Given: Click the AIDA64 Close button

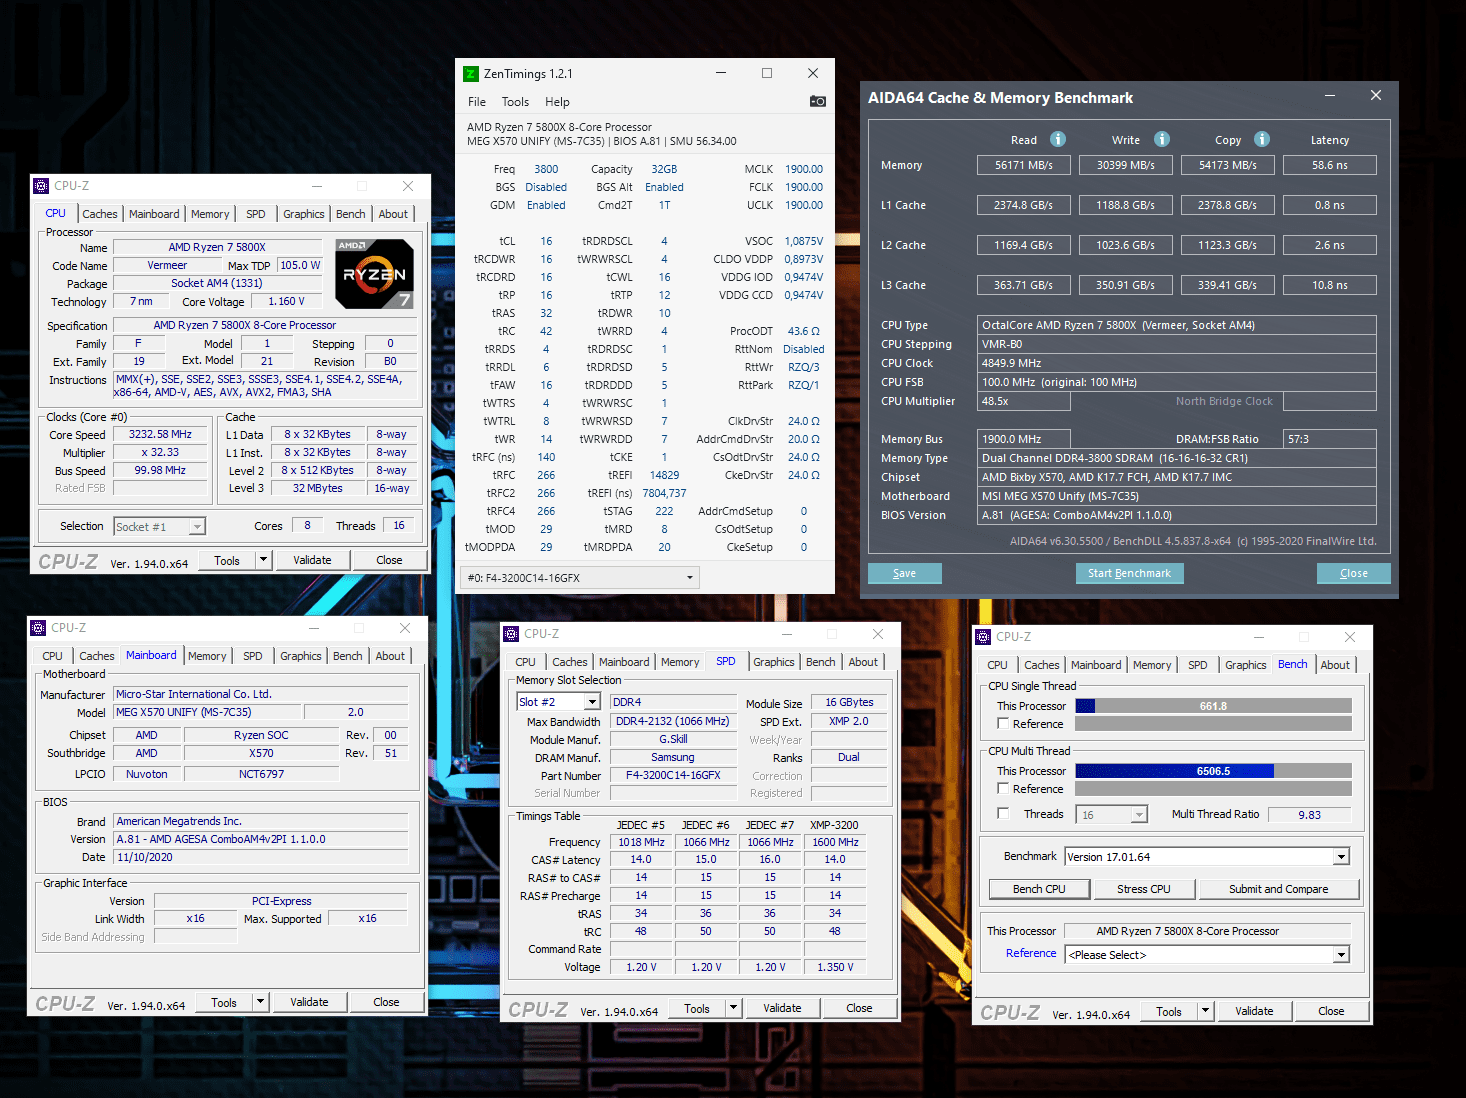Looking at the screenshot, I should click(x=1353, y=573).
